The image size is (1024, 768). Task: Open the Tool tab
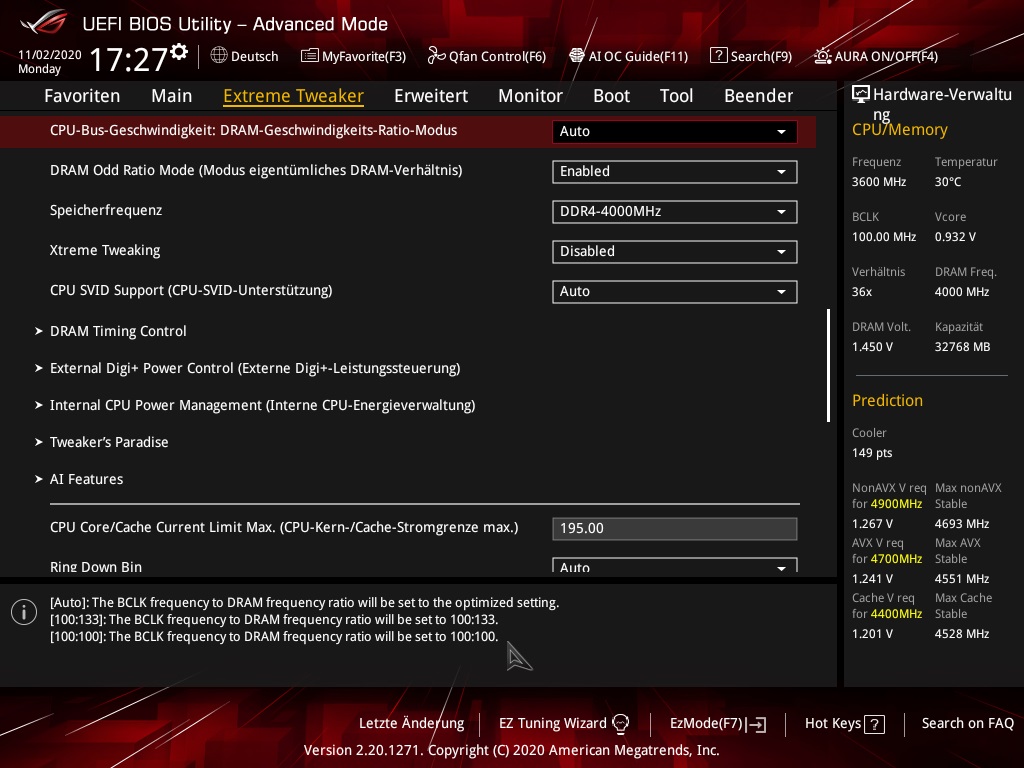676,96
